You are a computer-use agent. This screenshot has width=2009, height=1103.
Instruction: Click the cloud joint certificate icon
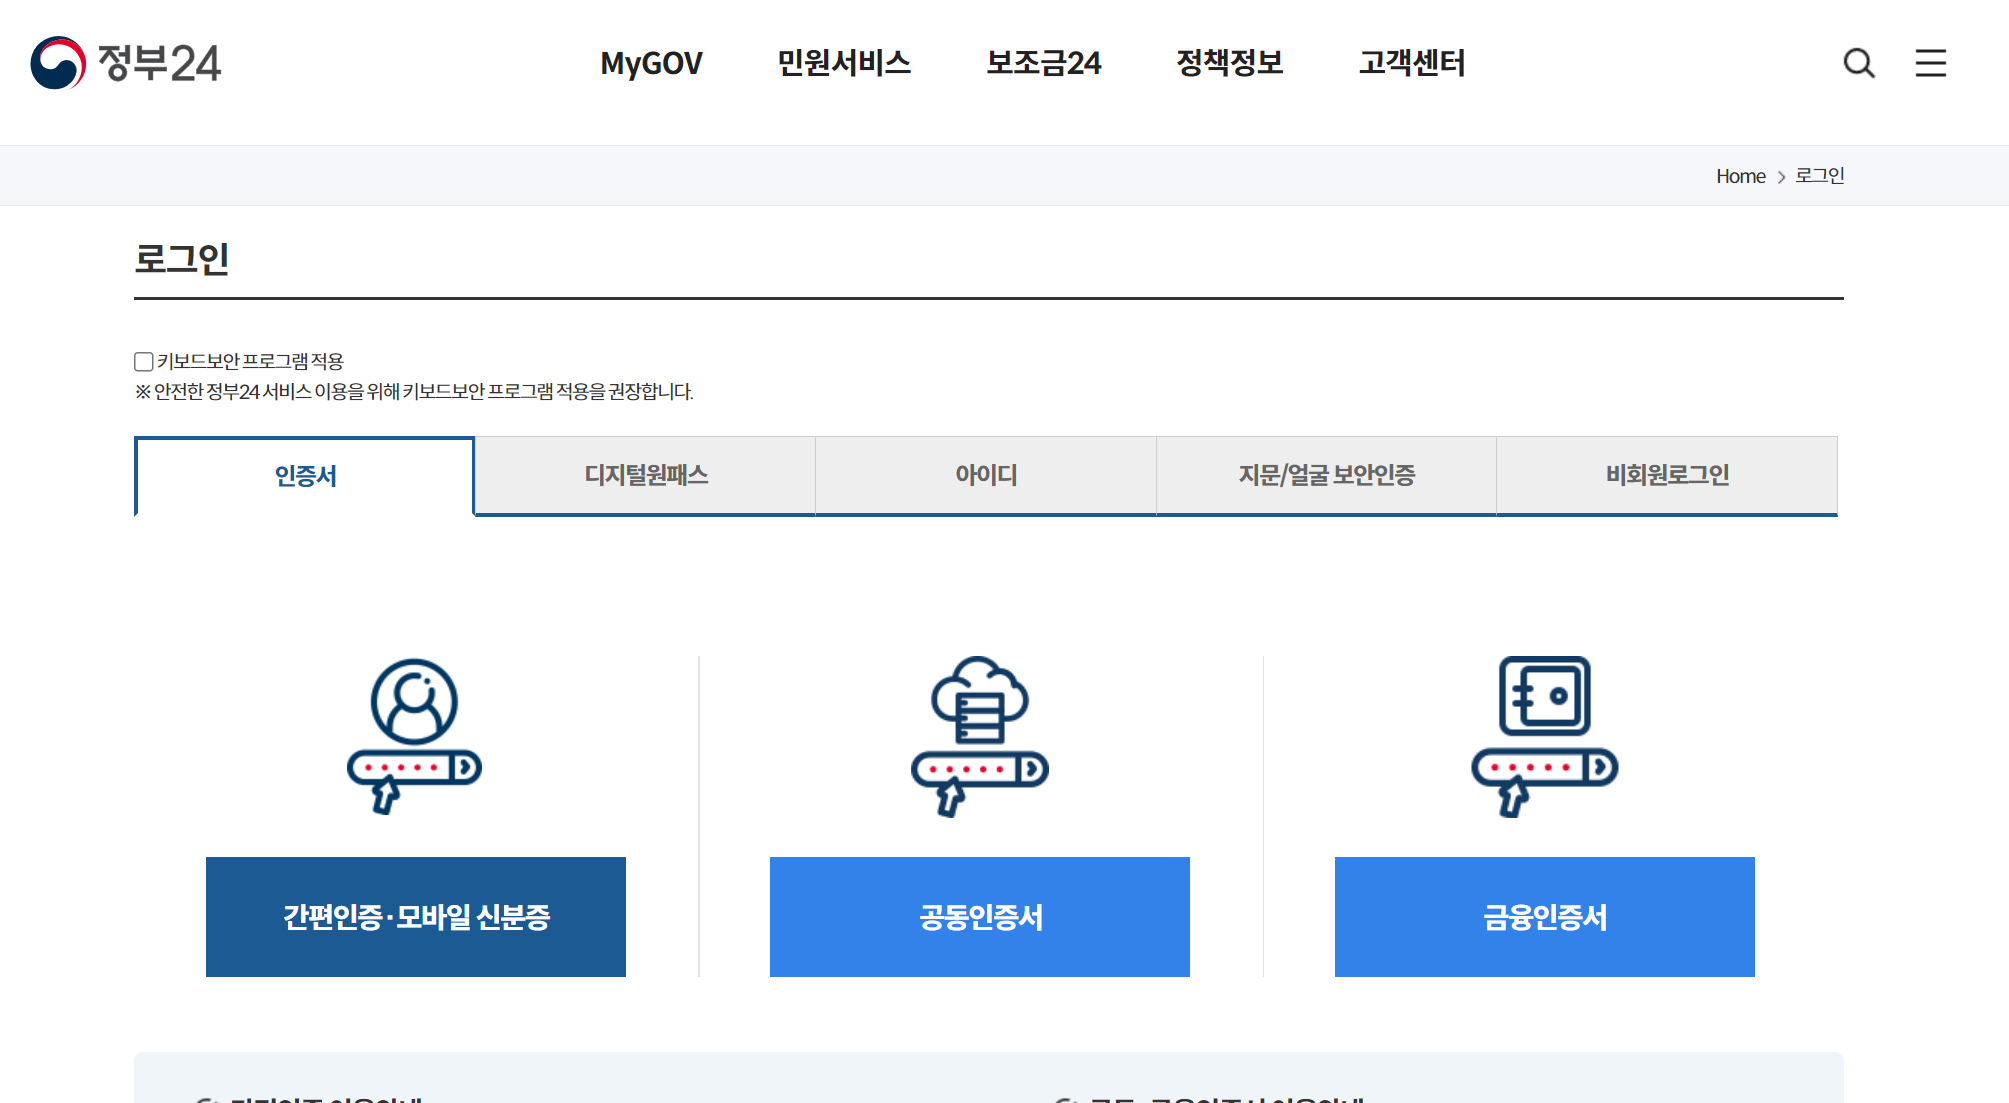[979, 735]
